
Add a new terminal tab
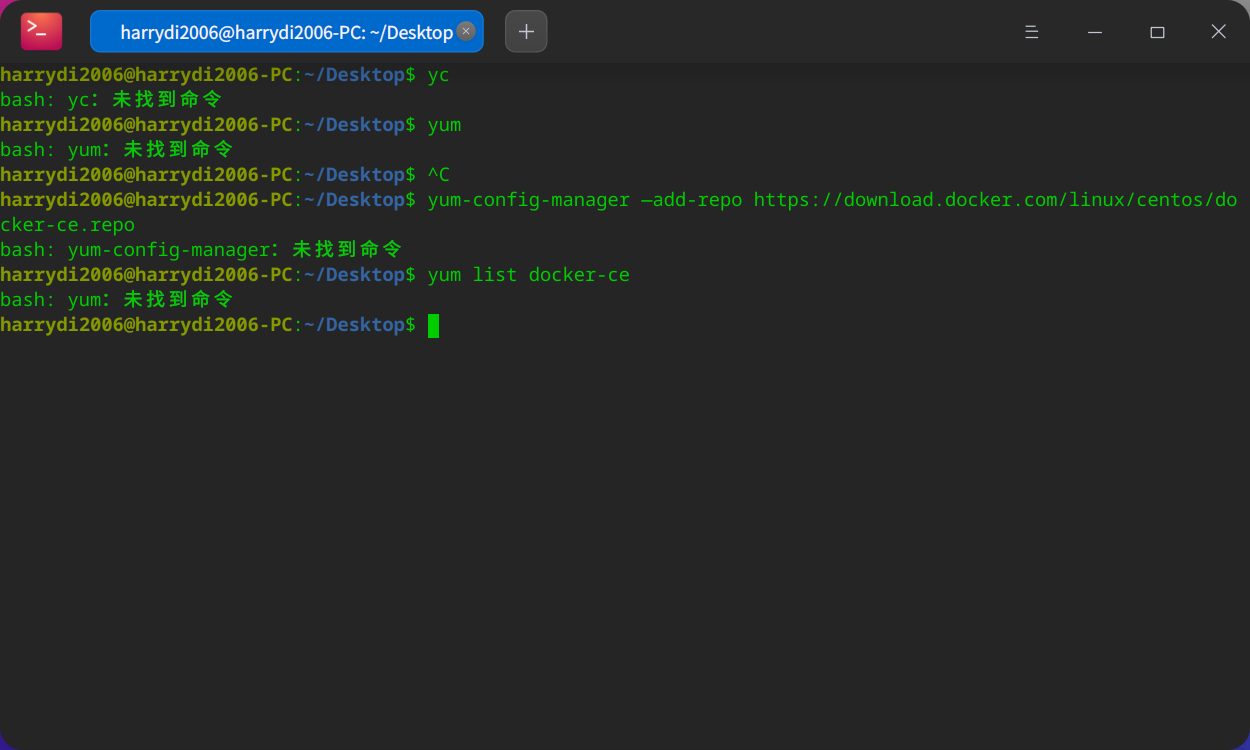click(526, 32)
